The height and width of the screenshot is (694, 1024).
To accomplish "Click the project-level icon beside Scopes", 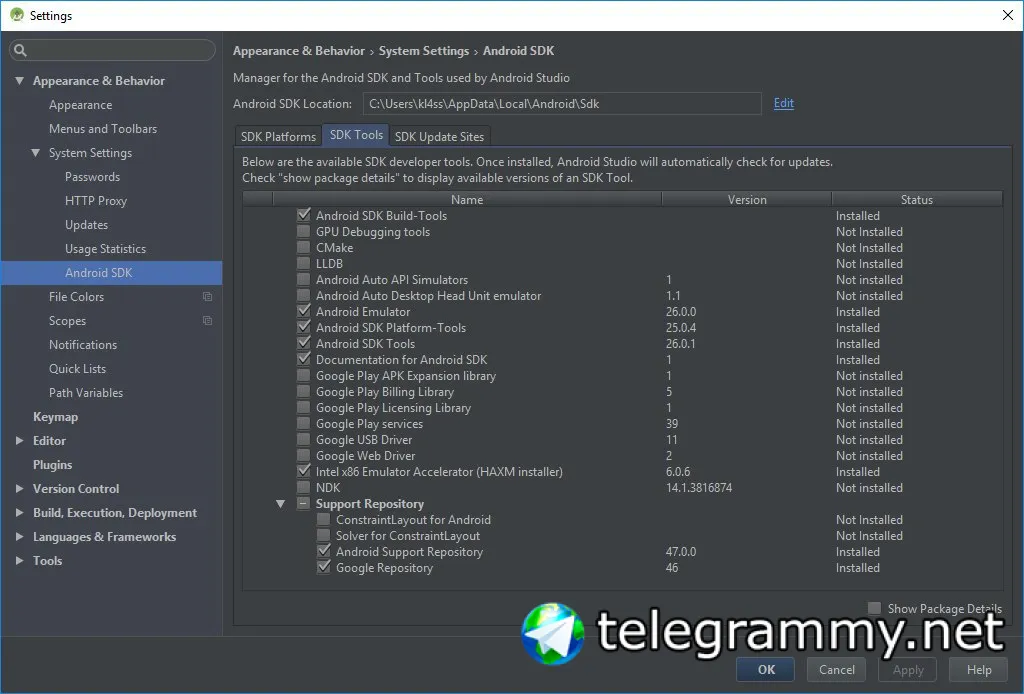I will [x=208, y=321].
